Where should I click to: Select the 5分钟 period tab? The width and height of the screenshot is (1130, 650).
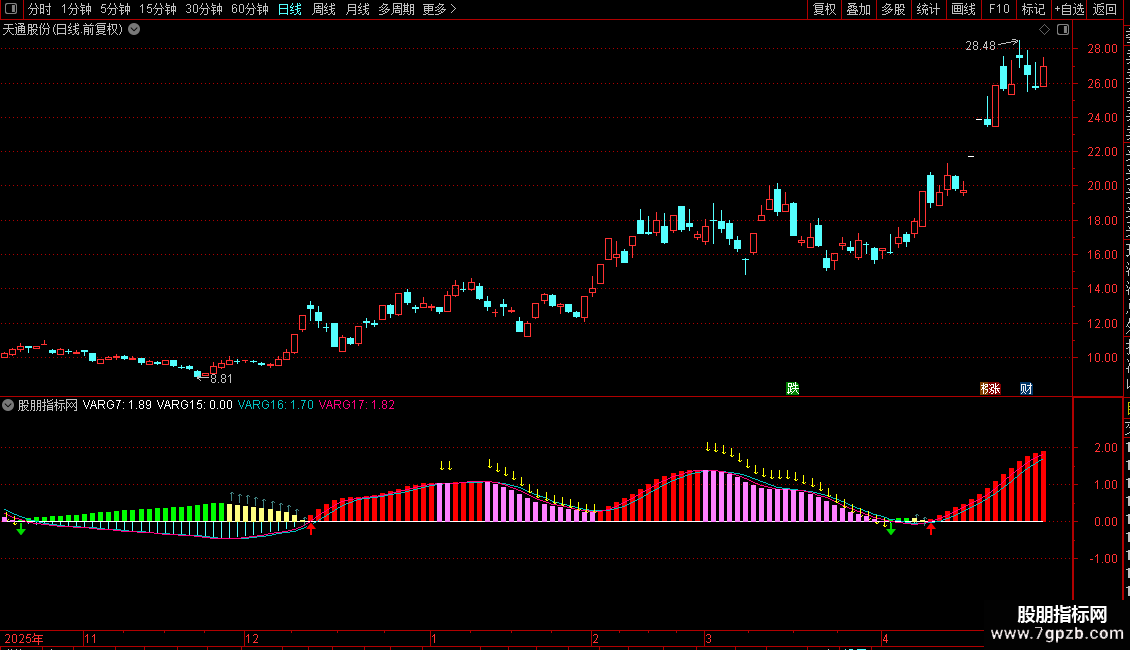tap(115, 9)
